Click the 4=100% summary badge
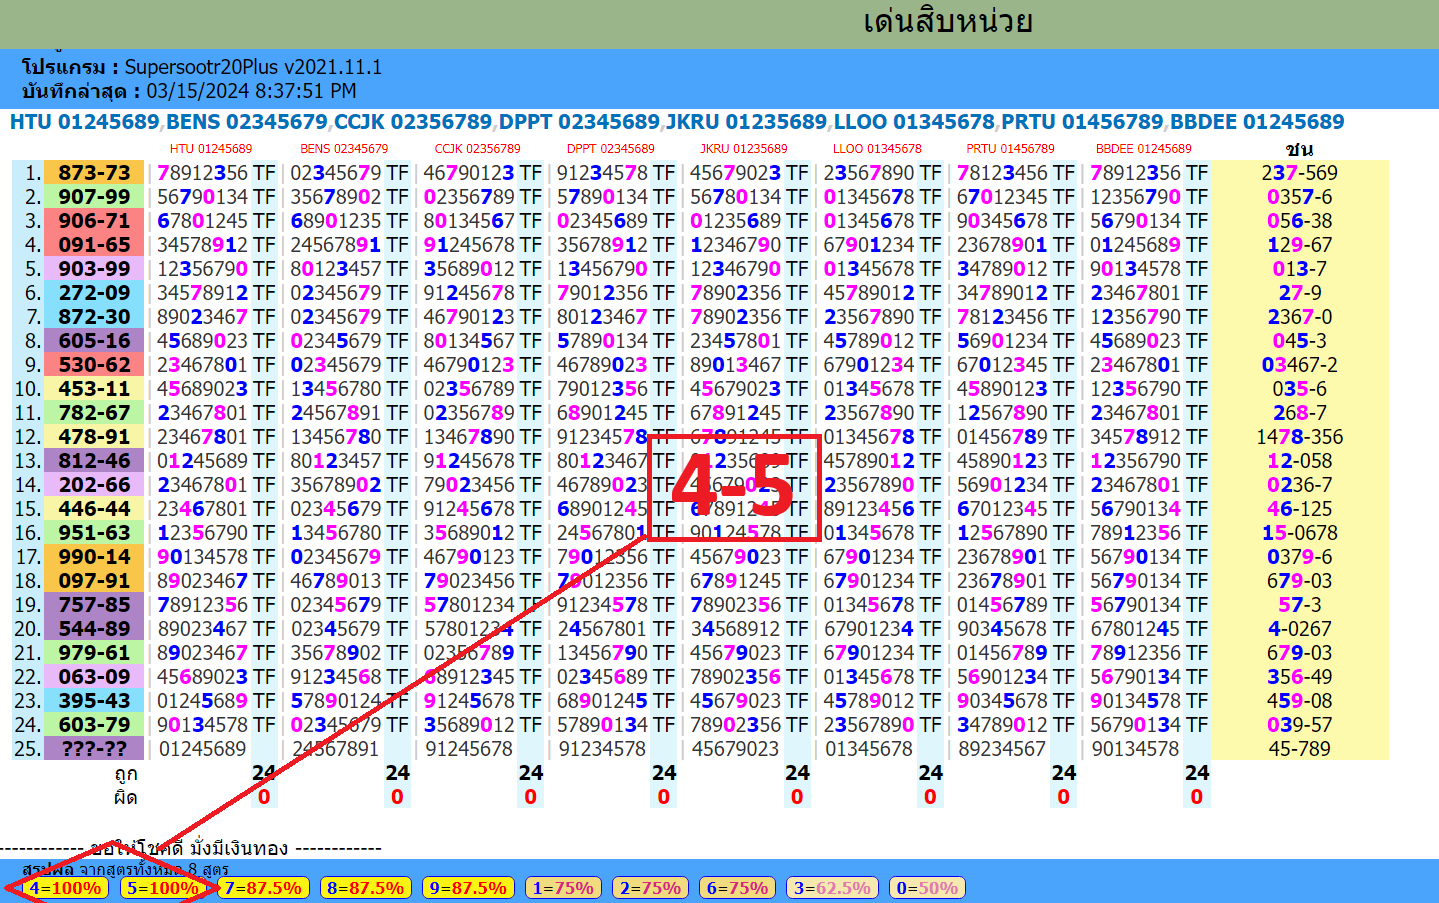Image resolution: width=1439 pixels, height=903 pixels. (65, 888)
